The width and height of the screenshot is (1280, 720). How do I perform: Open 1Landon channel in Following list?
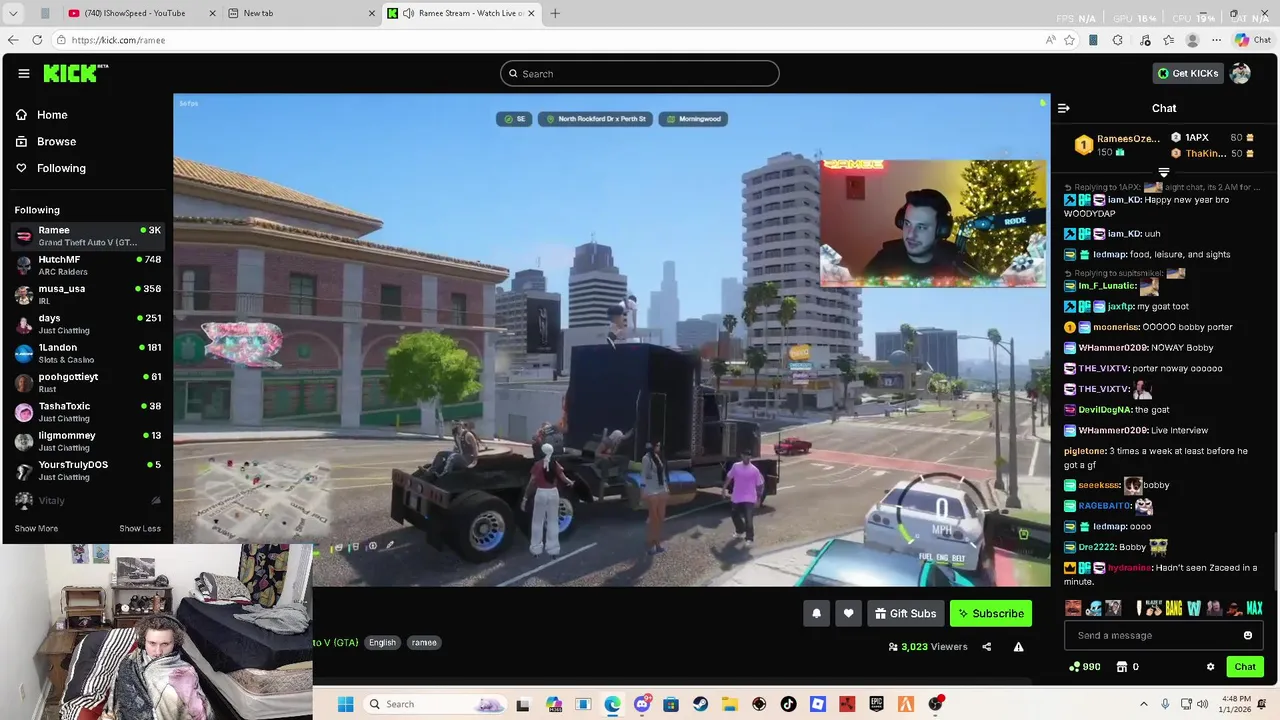[x=88, y=353]
